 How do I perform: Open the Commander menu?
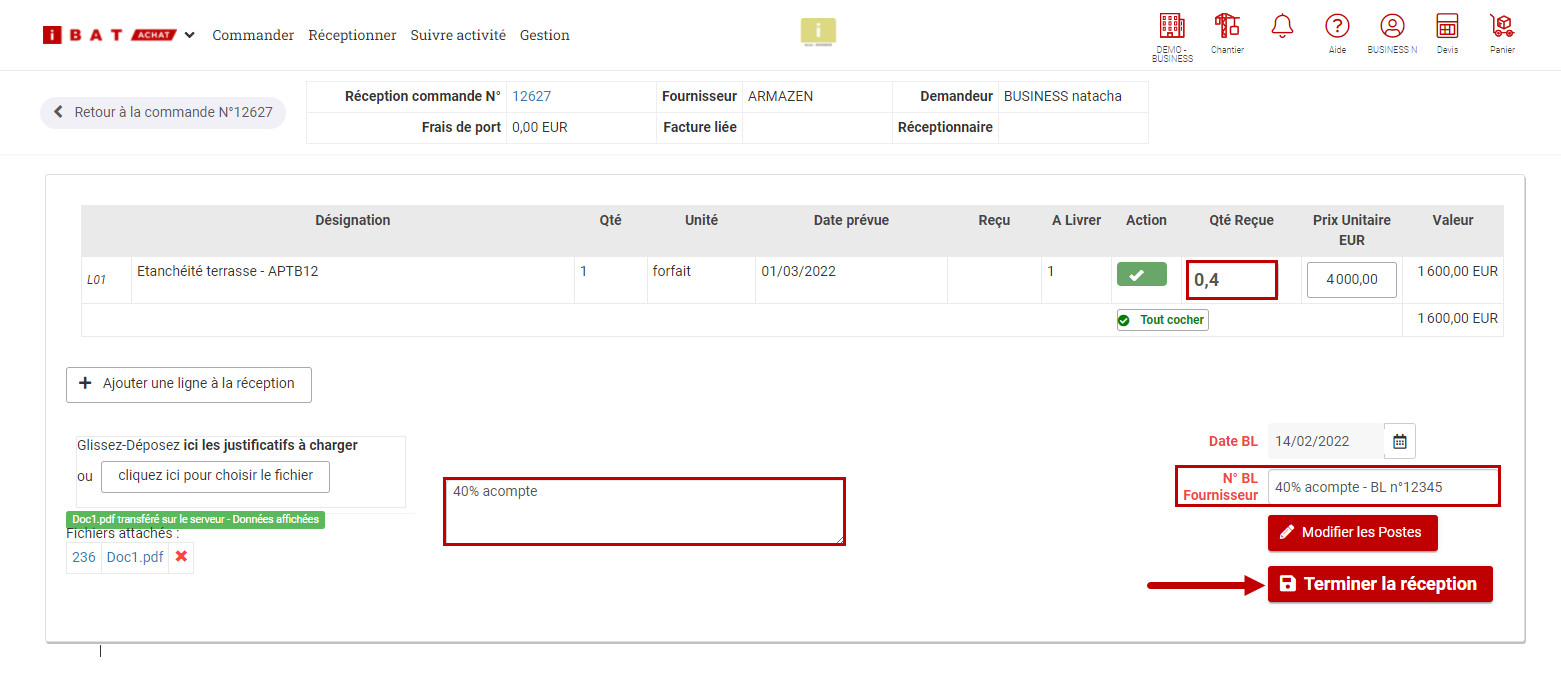253,35
